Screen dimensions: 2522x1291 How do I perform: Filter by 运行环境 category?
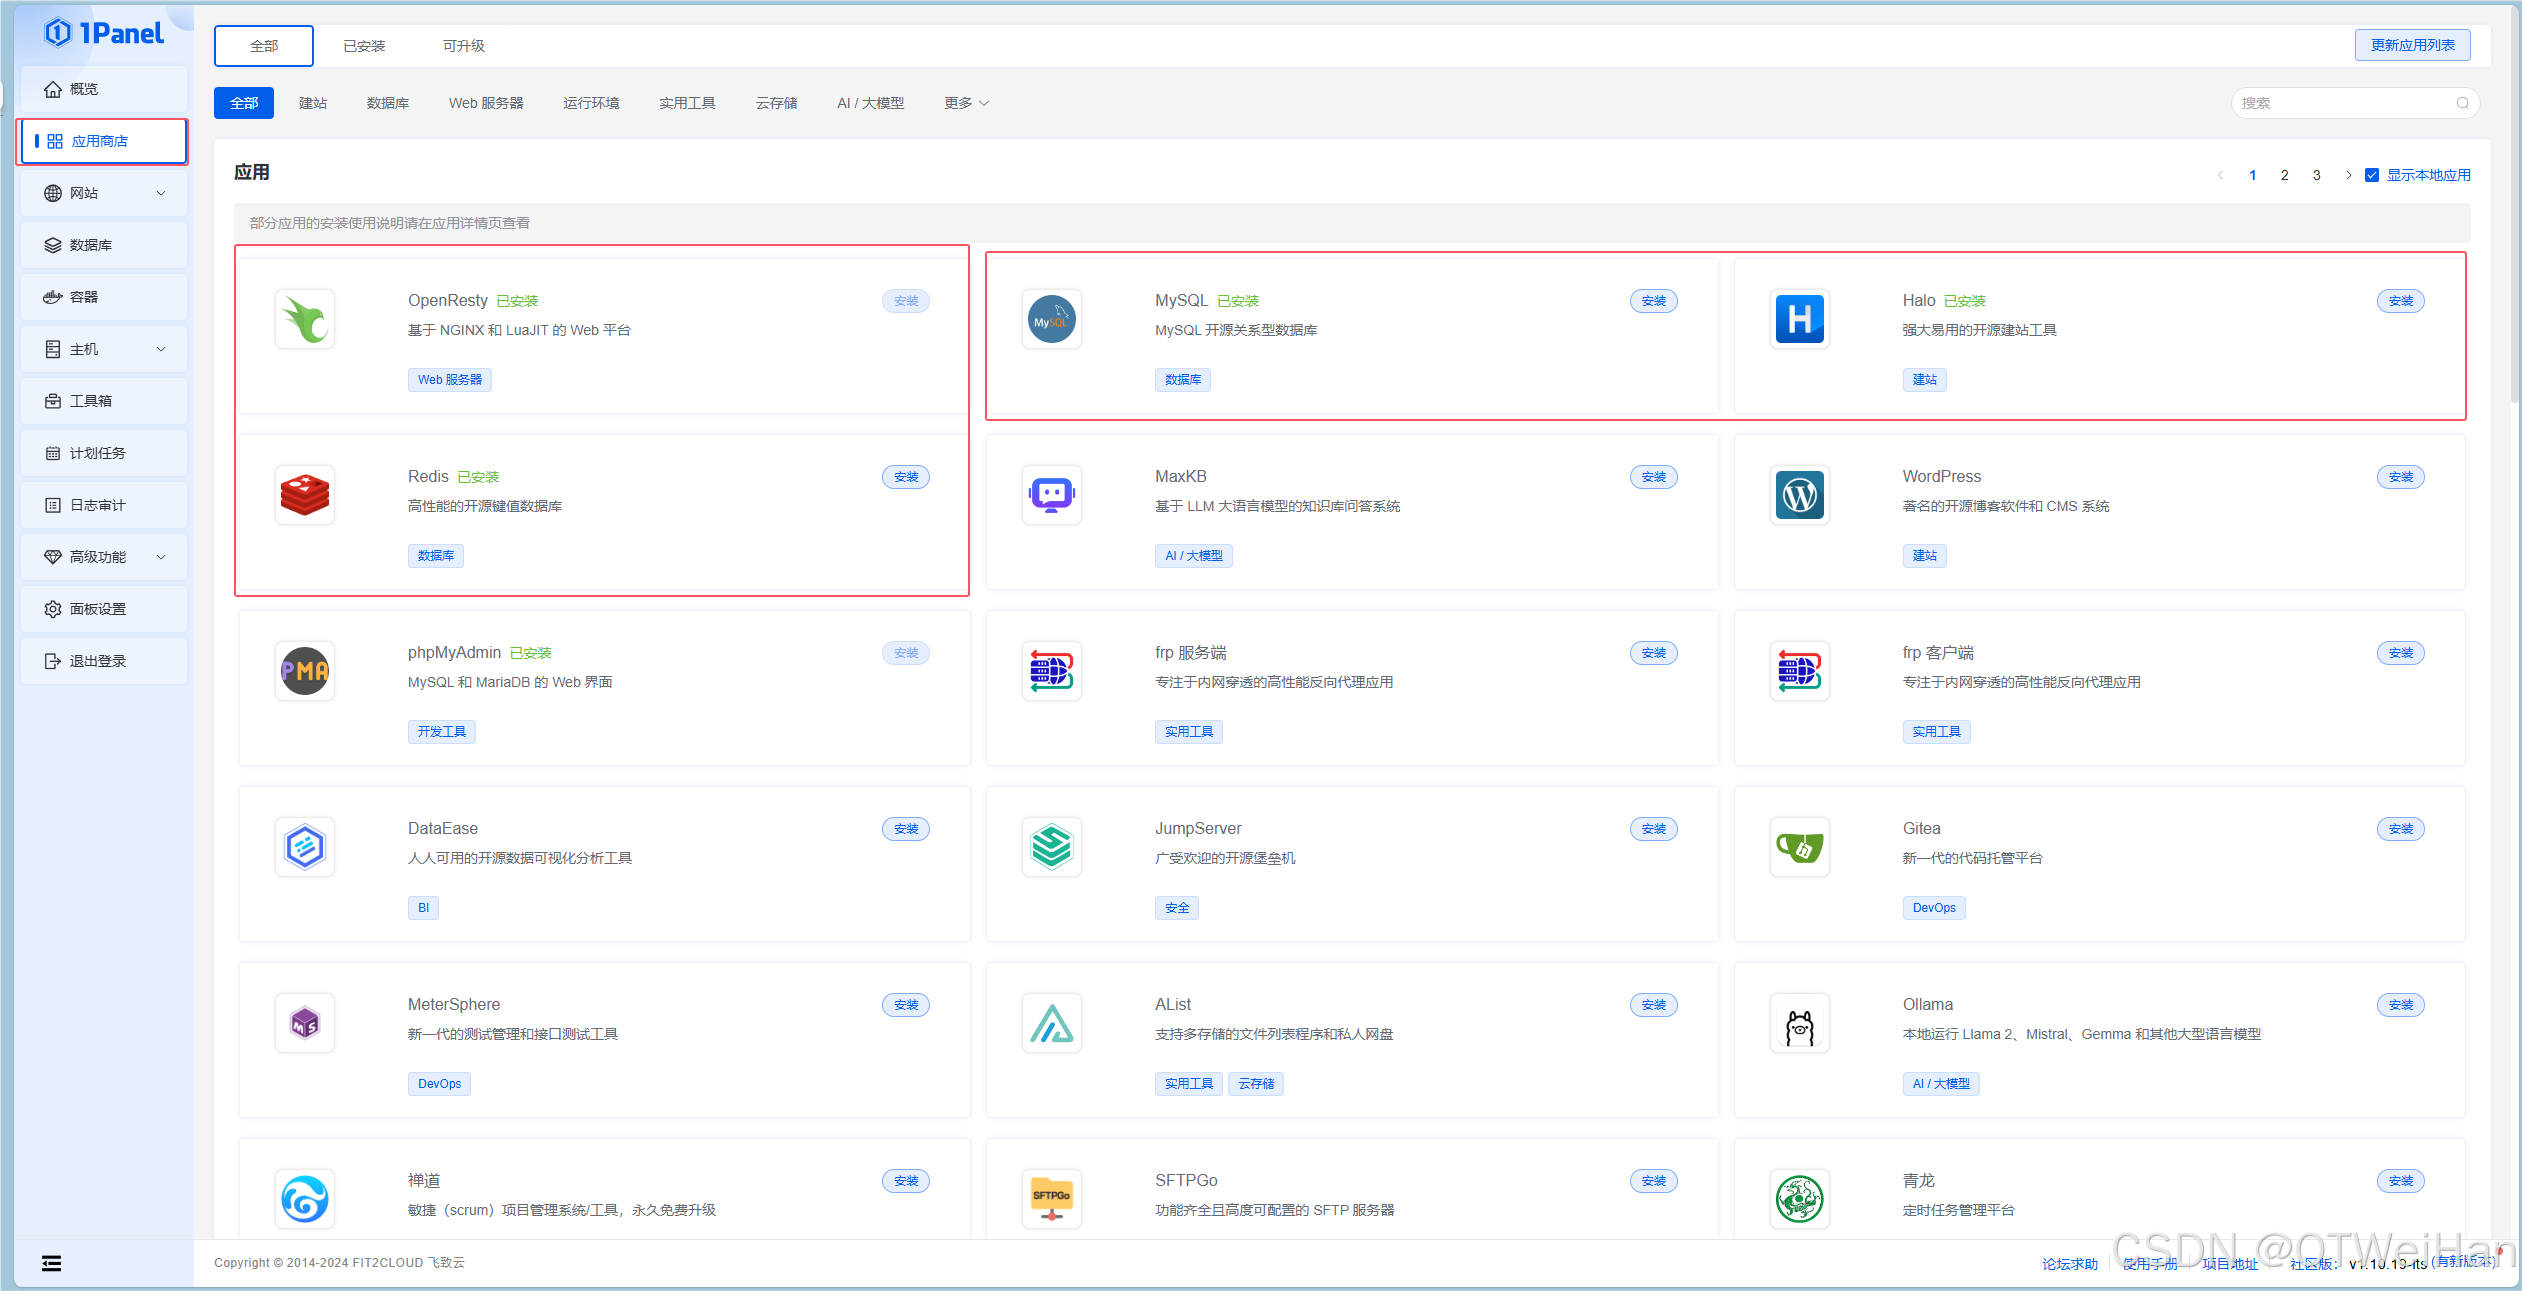coord(591,103)
